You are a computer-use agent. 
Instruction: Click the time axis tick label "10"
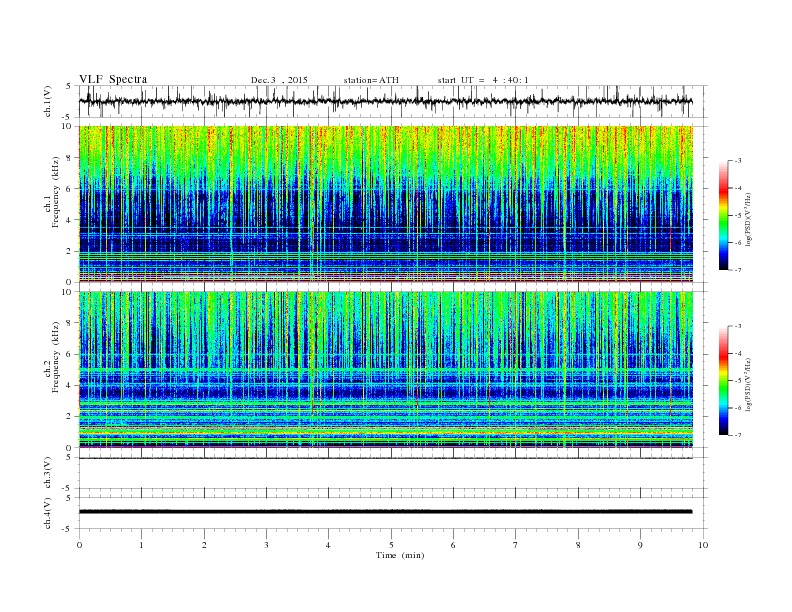tap(703, 545)
